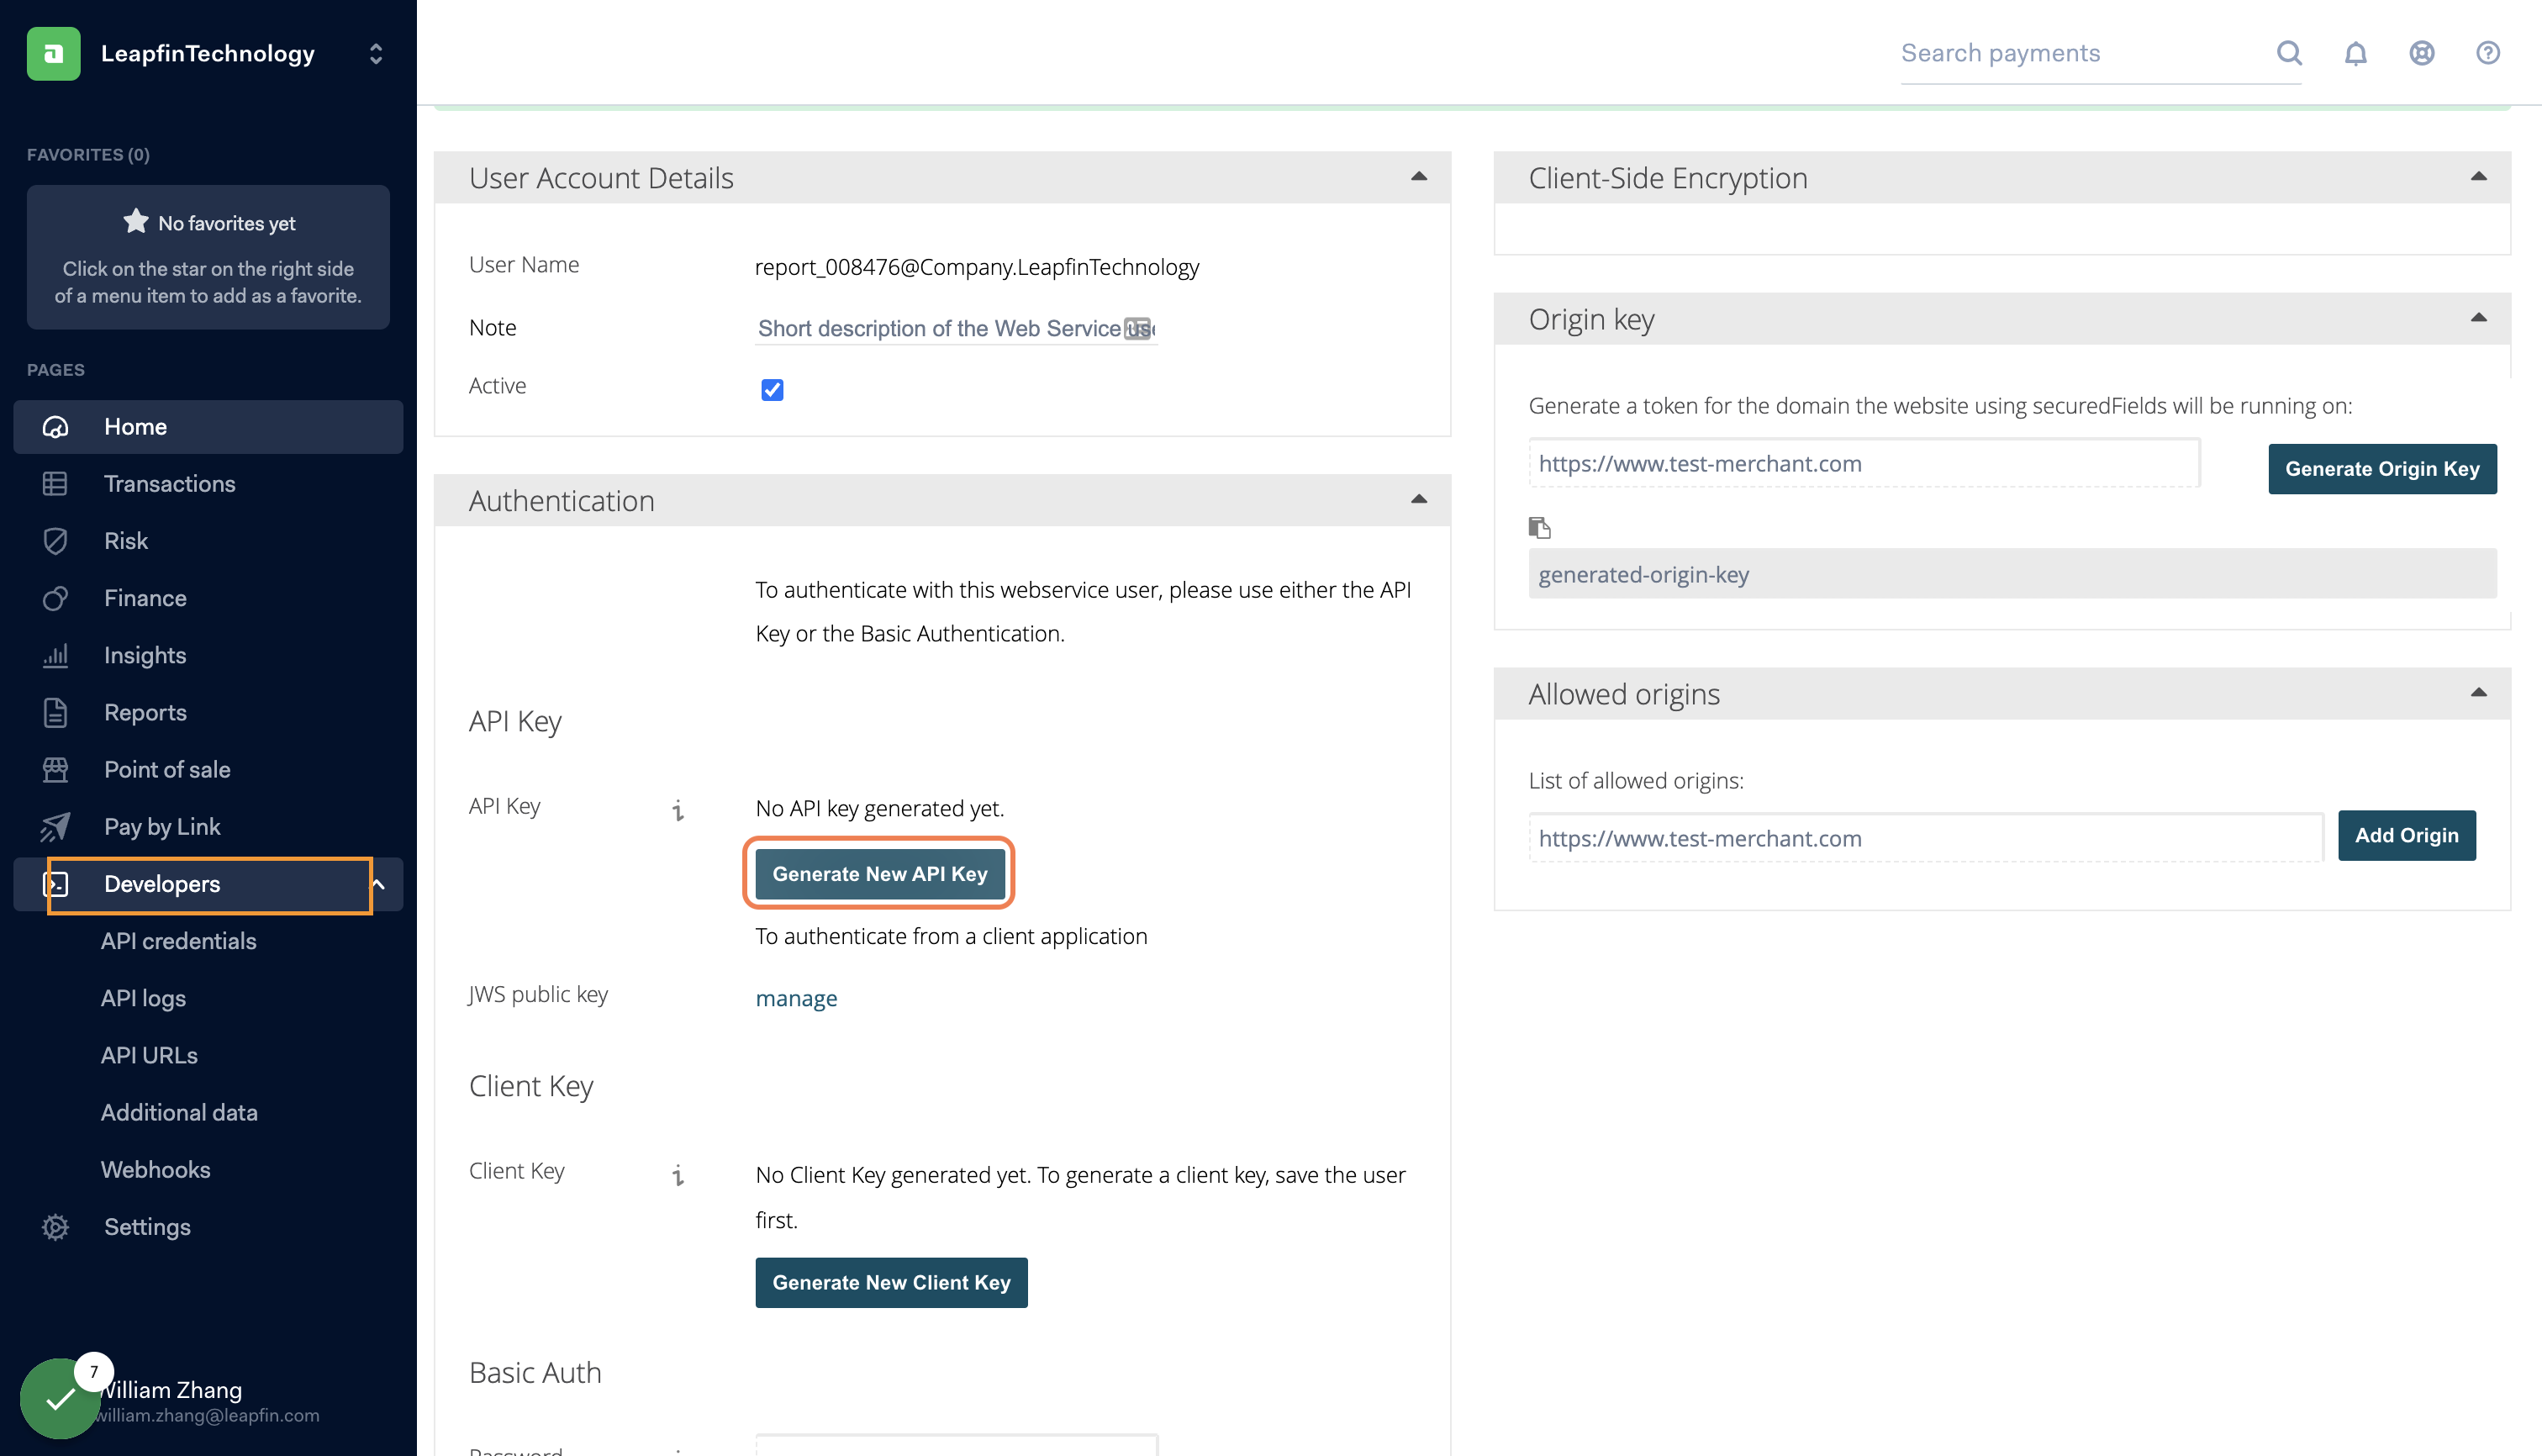Click the Client Key info icon
Image resolution: width=2542 pixels, height=1456 pixels.
pos(678,1174)
